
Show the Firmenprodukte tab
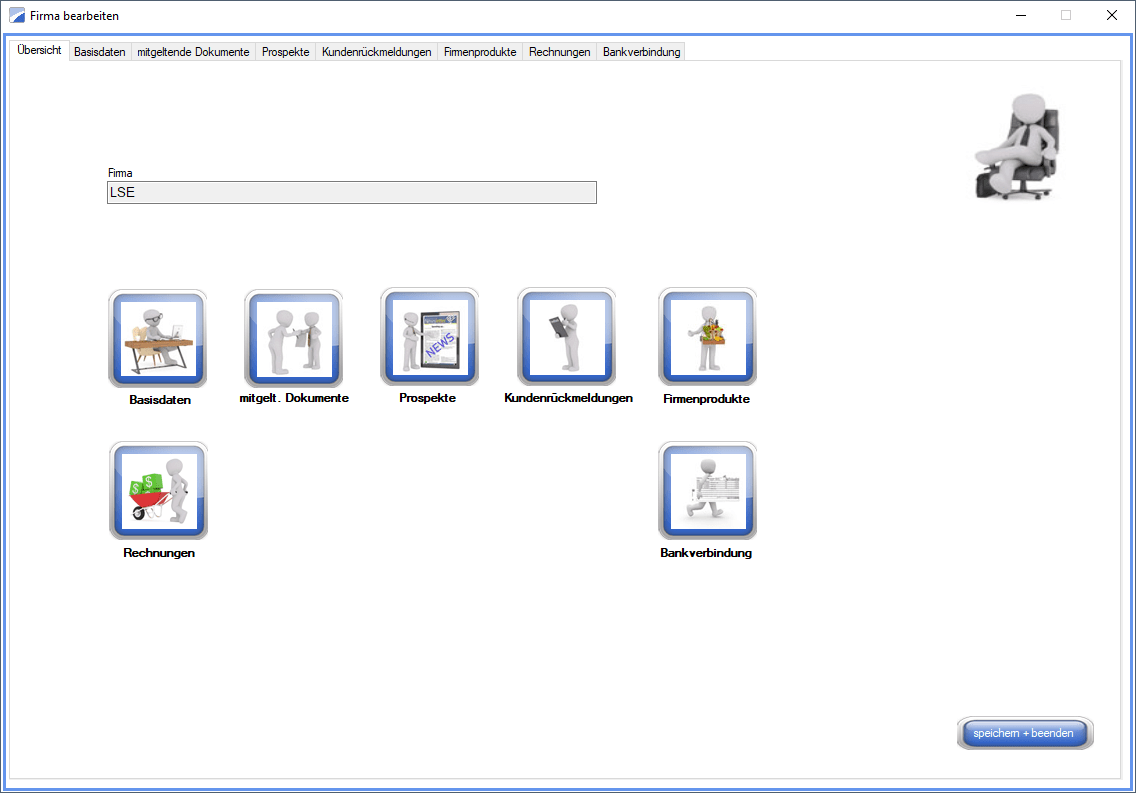tap(480, 52)
